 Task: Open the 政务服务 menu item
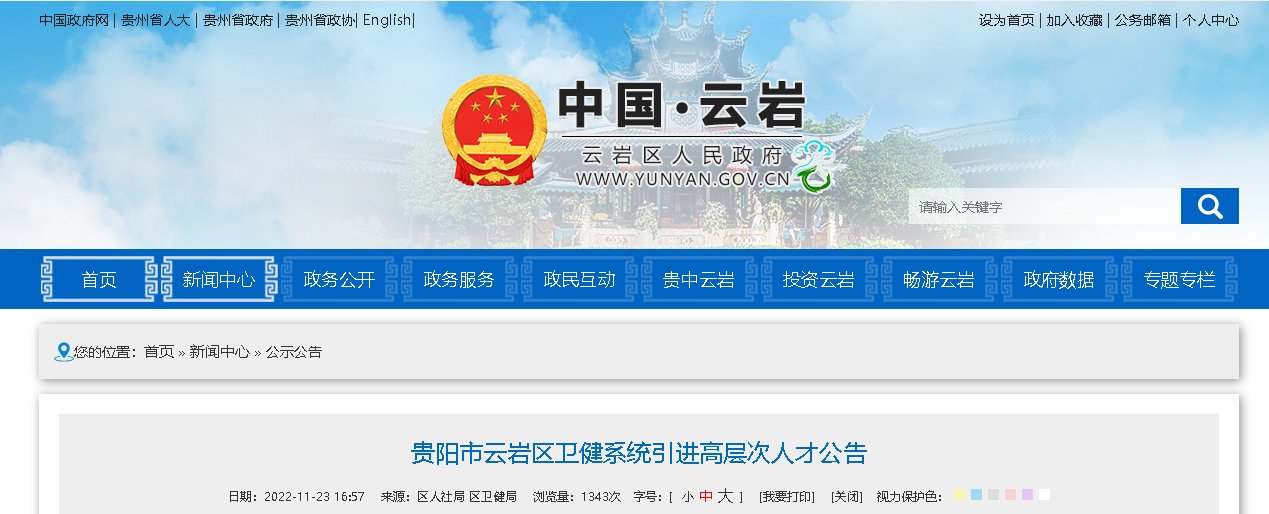click(x=459, y=280)
